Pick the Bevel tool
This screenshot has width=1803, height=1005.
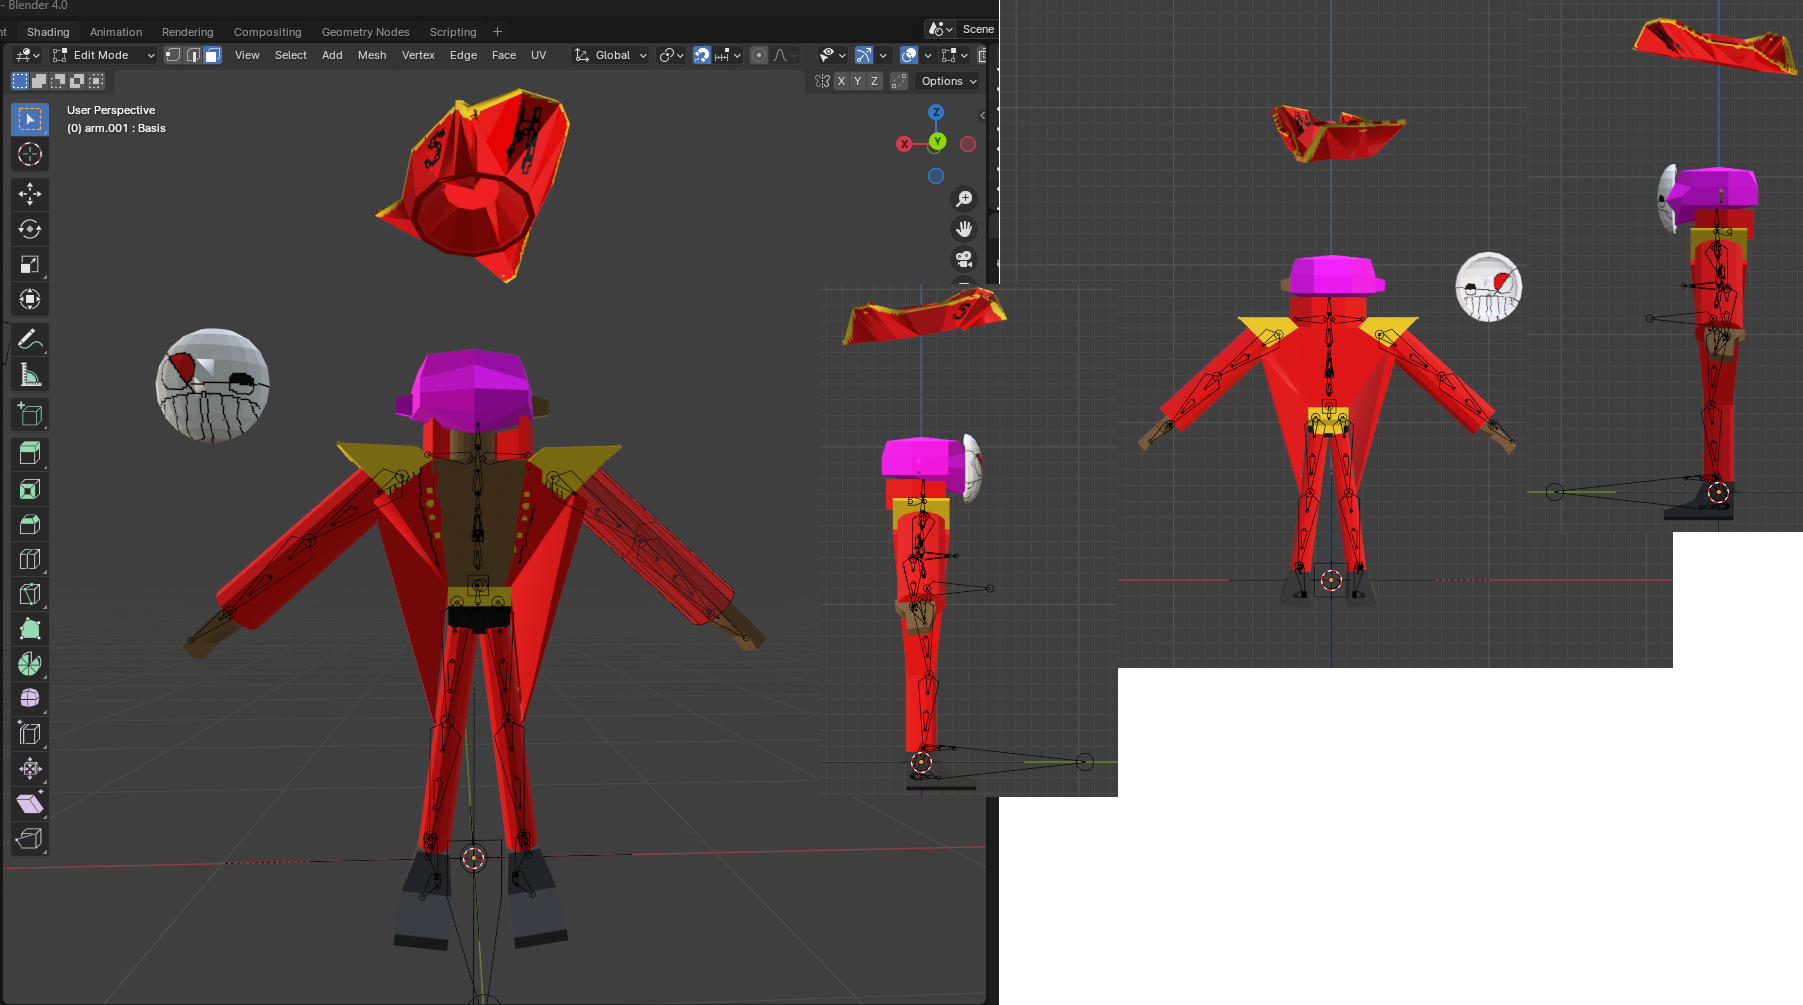point(30,524)
